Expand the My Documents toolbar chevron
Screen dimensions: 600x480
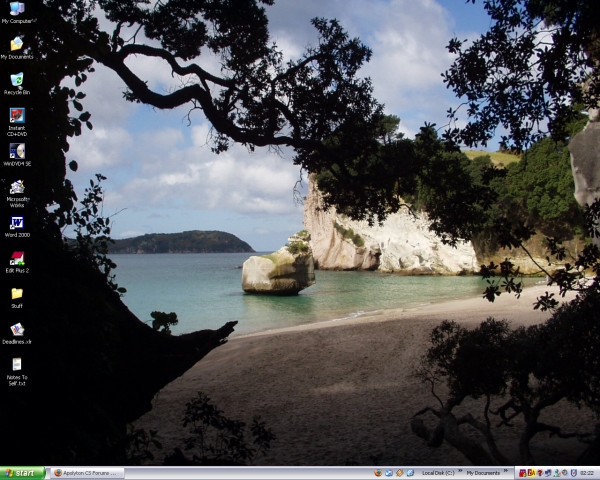506,473
